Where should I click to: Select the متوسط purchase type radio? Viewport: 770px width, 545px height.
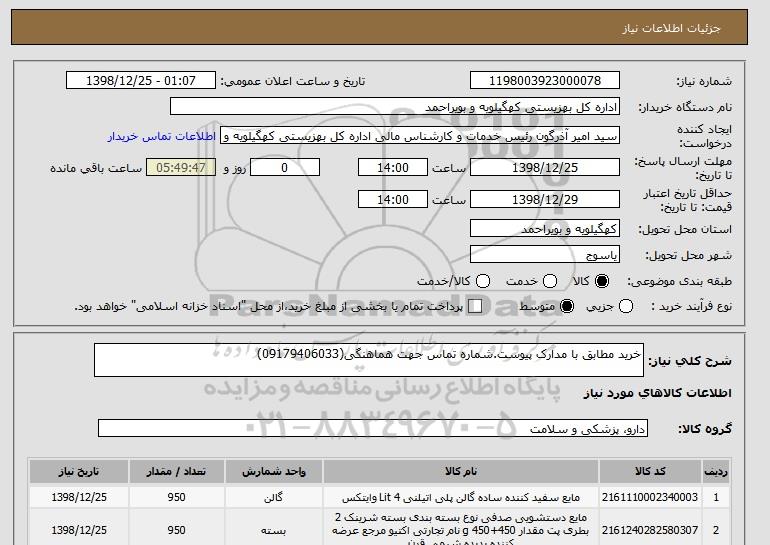click(x=567, y=306)
